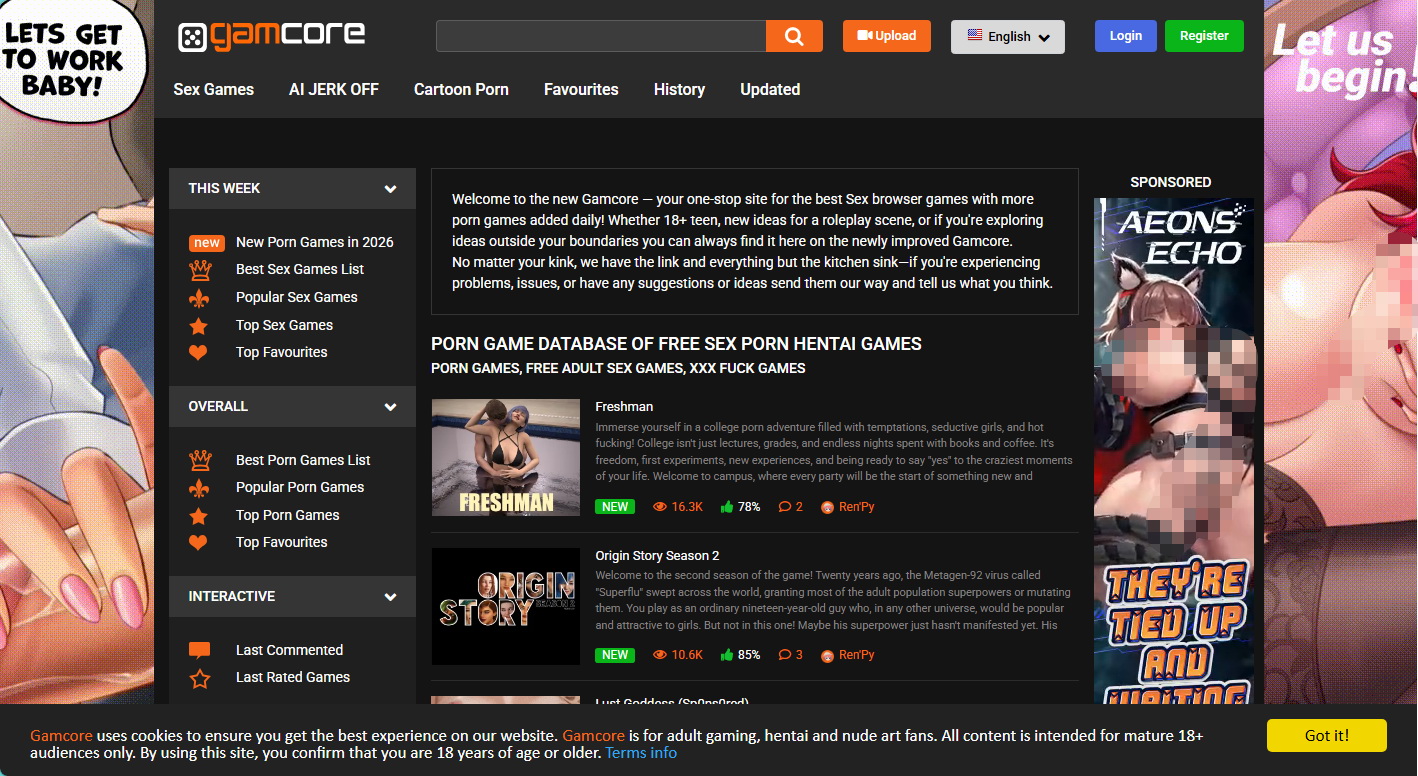Image resolution: width=1418 pixels, height=776 pixels.
Task: Focus the site search field
Action: pos(601,36)
